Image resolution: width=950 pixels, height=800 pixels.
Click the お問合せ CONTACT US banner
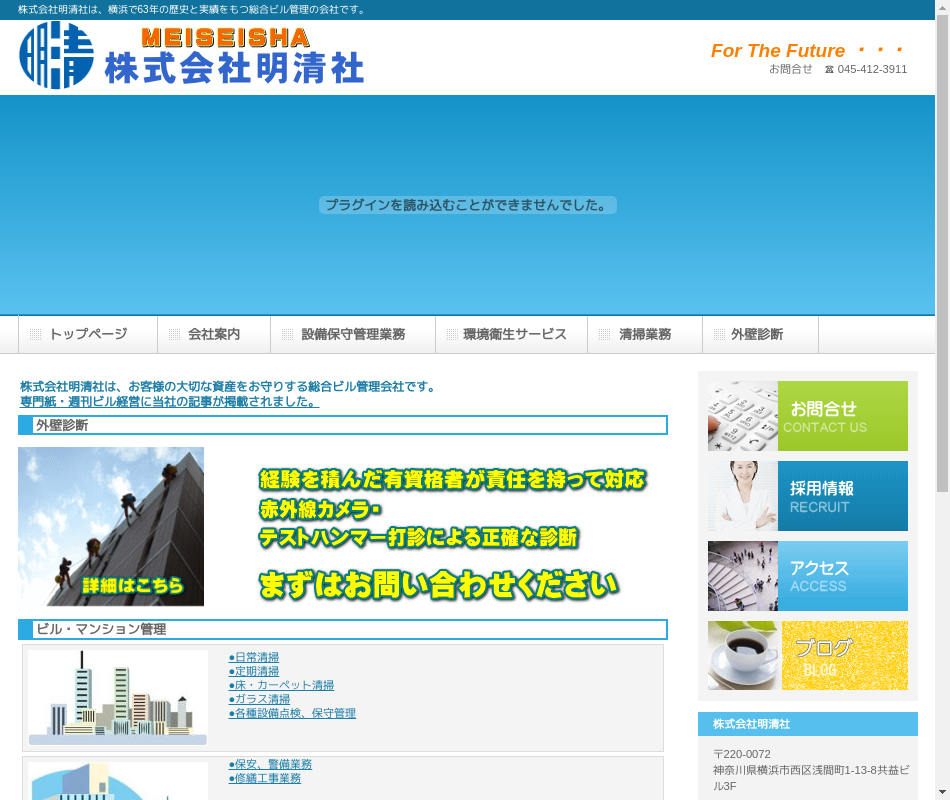(808, 416)
